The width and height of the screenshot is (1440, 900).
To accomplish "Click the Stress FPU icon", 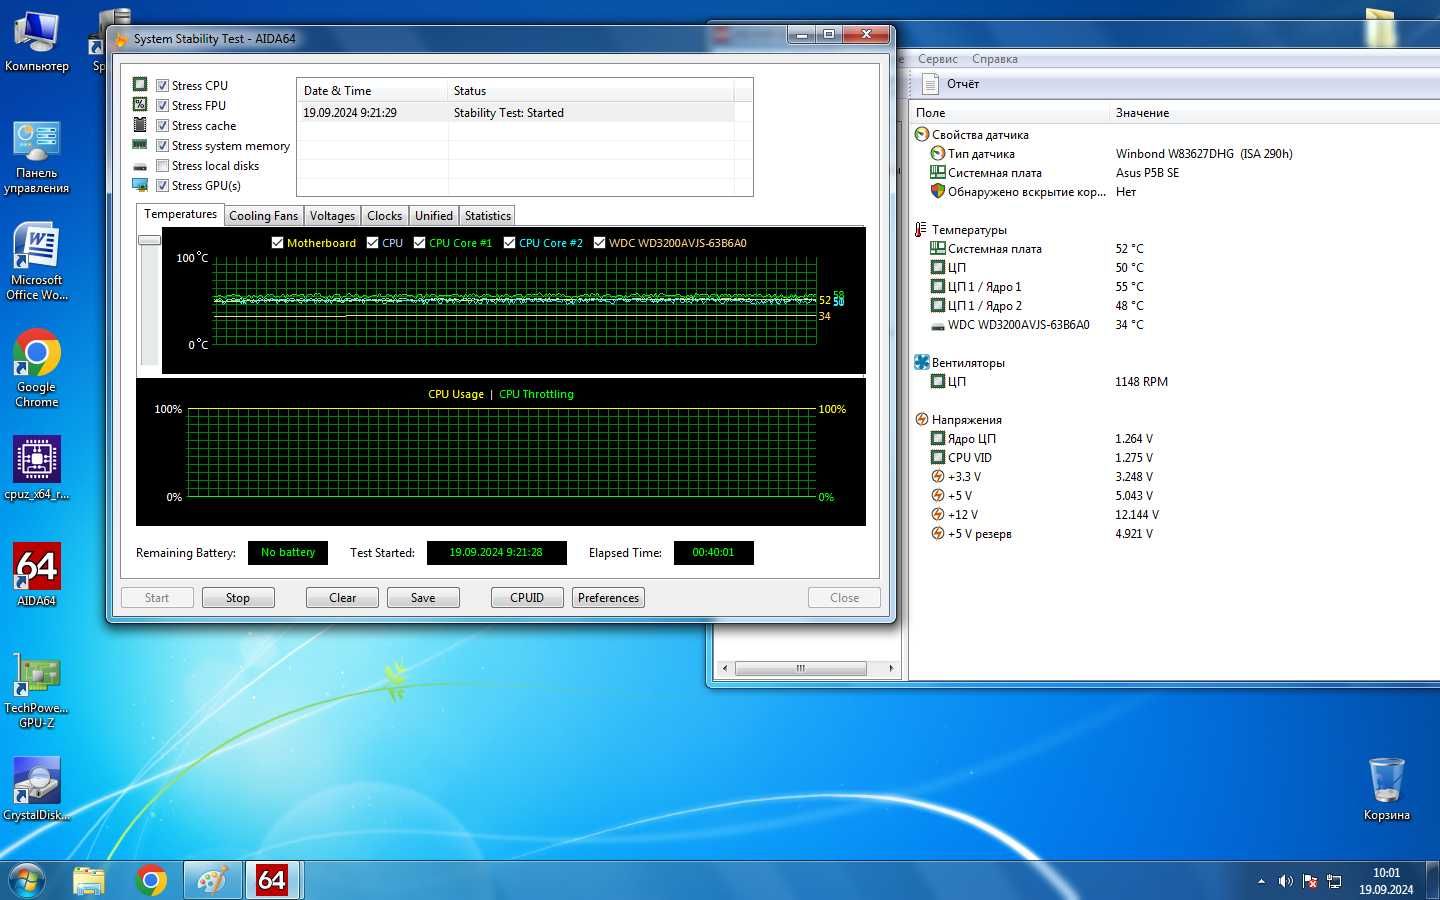I will pyautogui.click(x=140, y=105).
